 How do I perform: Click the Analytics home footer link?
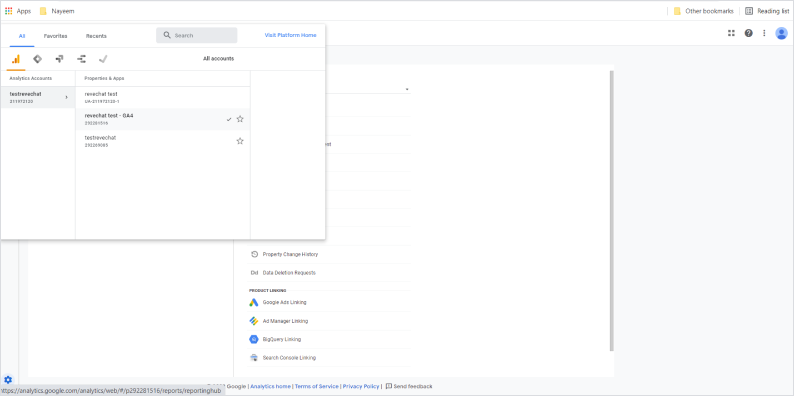coord(270,386)
